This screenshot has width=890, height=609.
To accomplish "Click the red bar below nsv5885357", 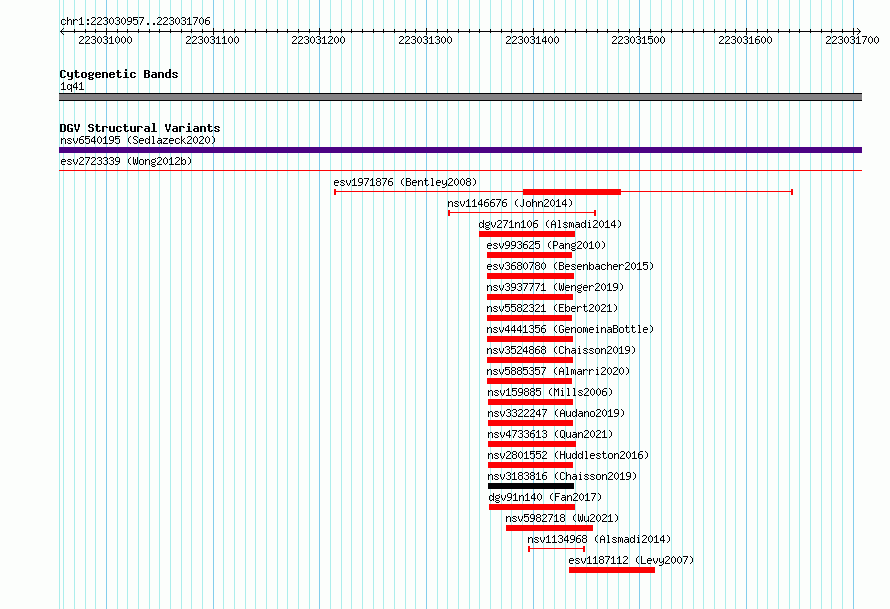I will (529, 381).
